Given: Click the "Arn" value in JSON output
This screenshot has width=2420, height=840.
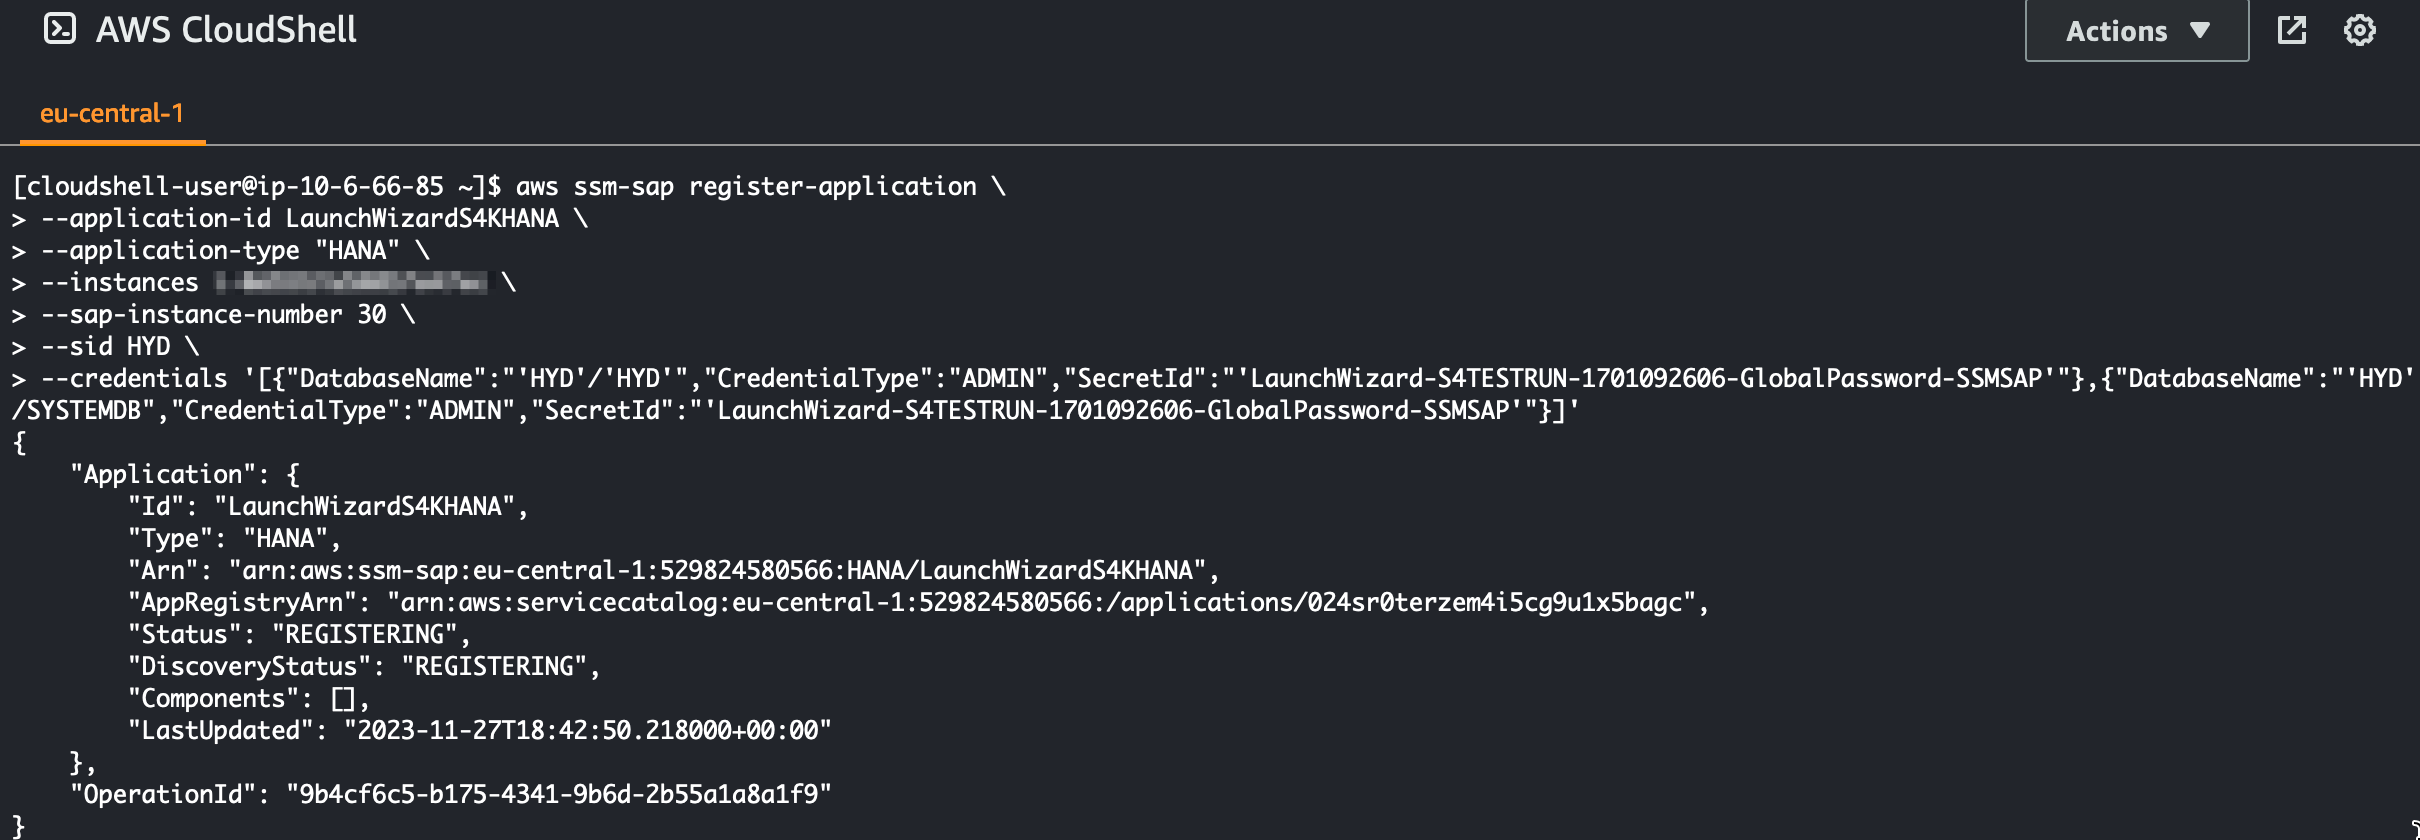Looking at the screenshot, I should (x=718, y=570).
